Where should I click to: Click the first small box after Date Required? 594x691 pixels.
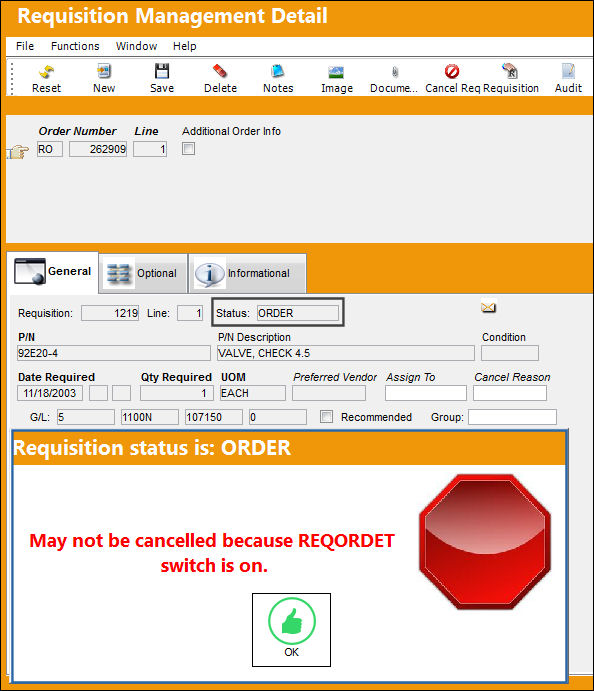[x=98, y=393]
